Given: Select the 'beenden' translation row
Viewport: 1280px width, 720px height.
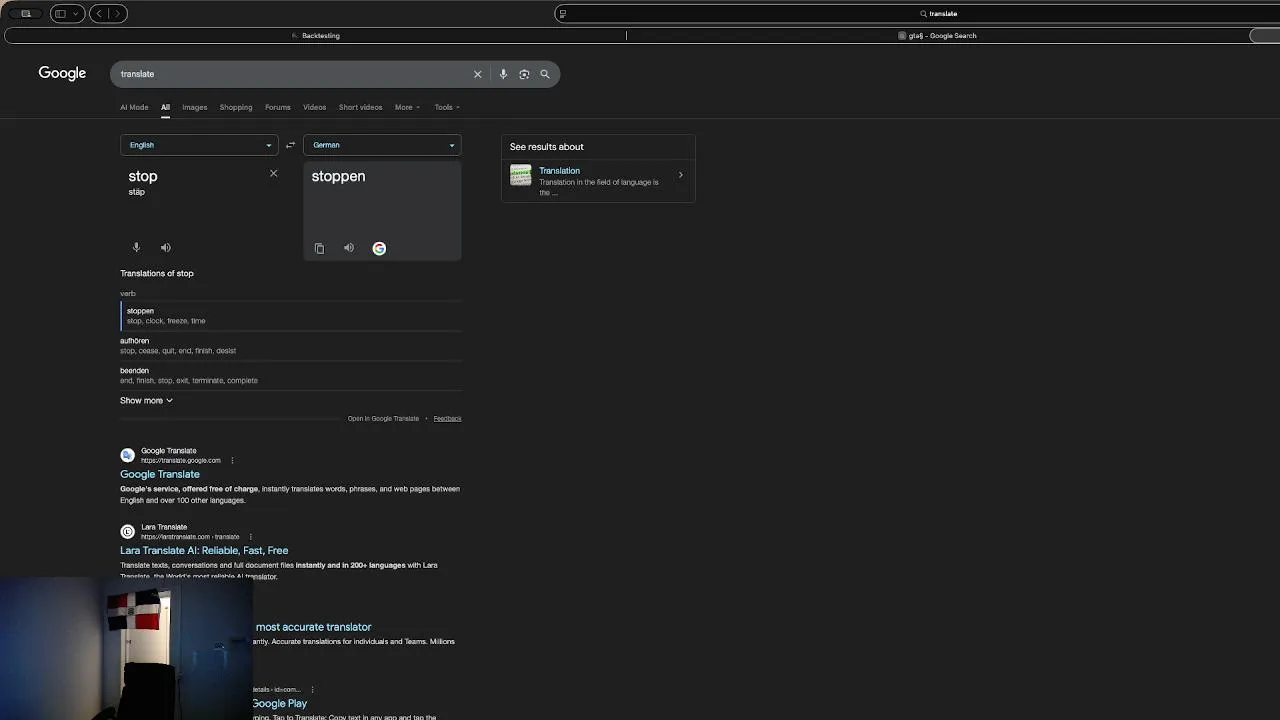Looking at the screenshot, I should pyautogui.click(x=291, y=375).
